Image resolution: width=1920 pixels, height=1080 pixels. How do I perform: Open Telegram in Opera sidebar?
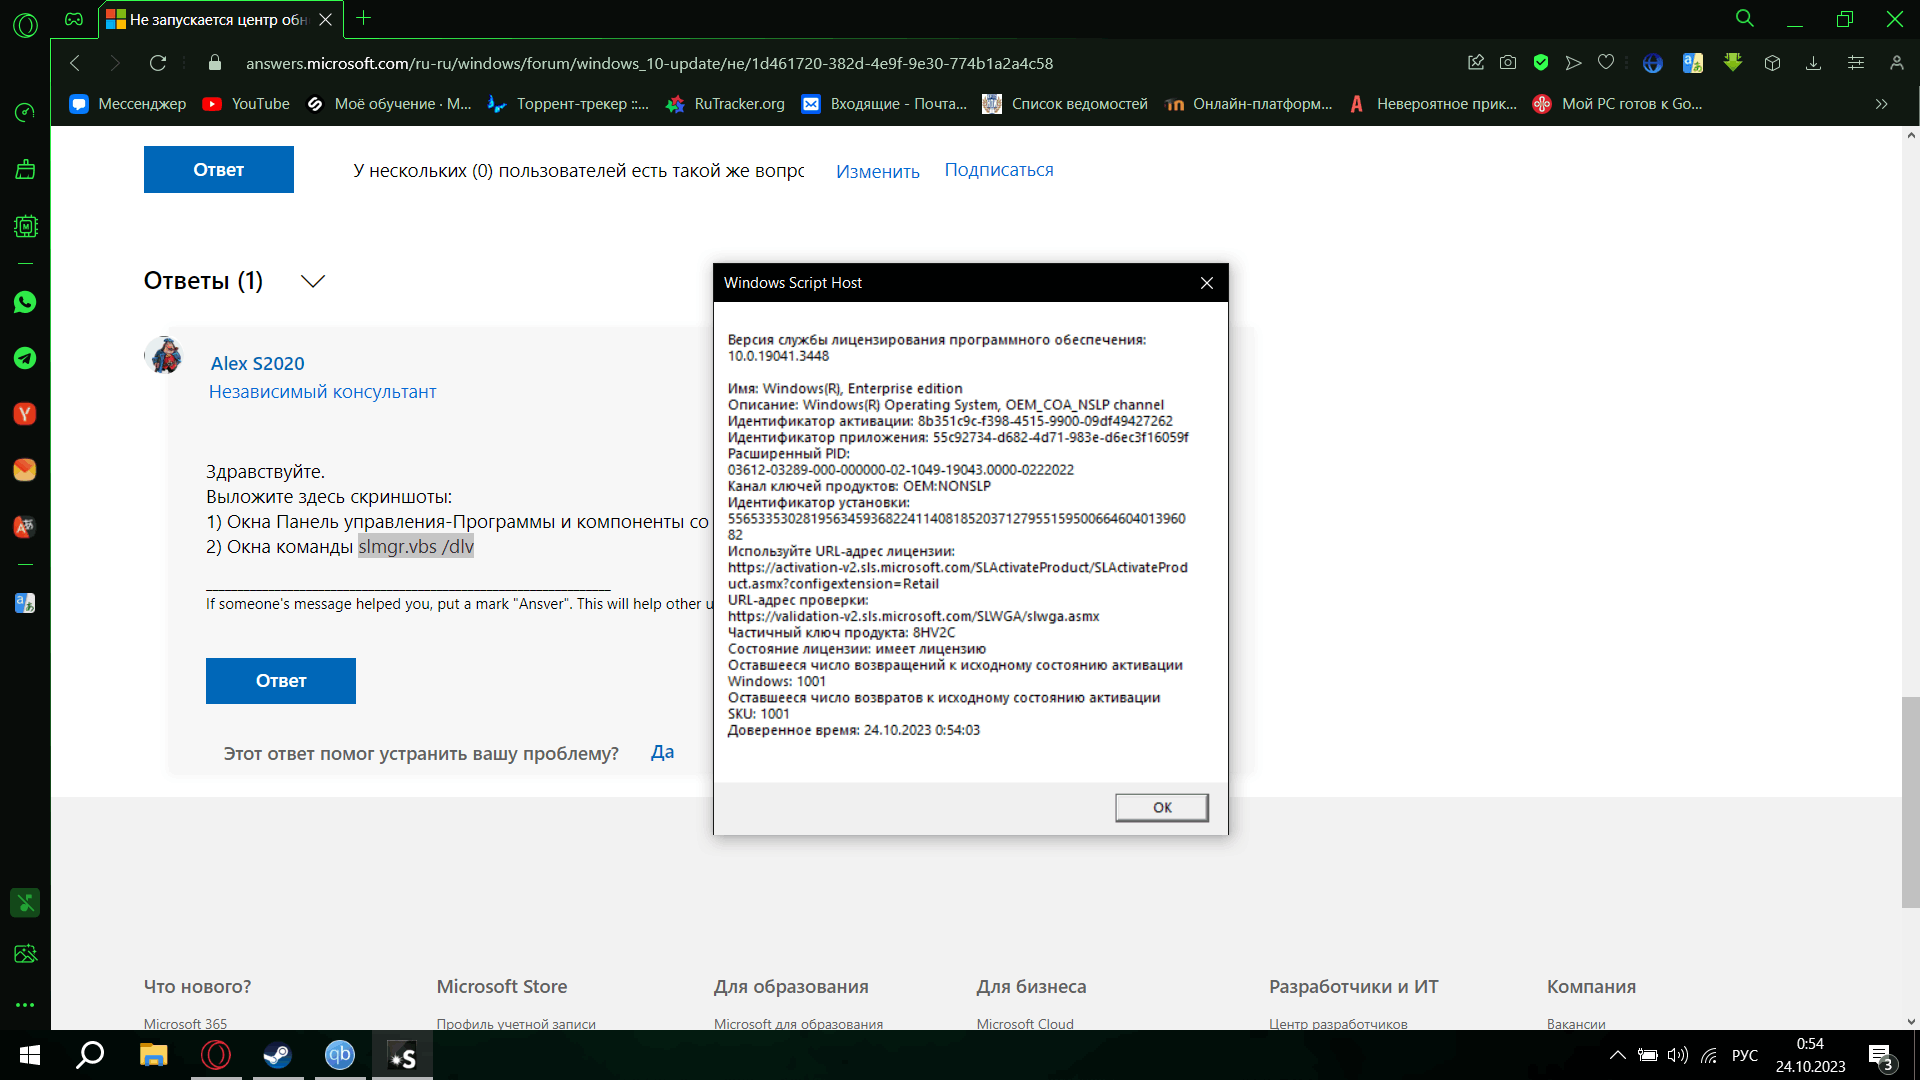[25, 358]
